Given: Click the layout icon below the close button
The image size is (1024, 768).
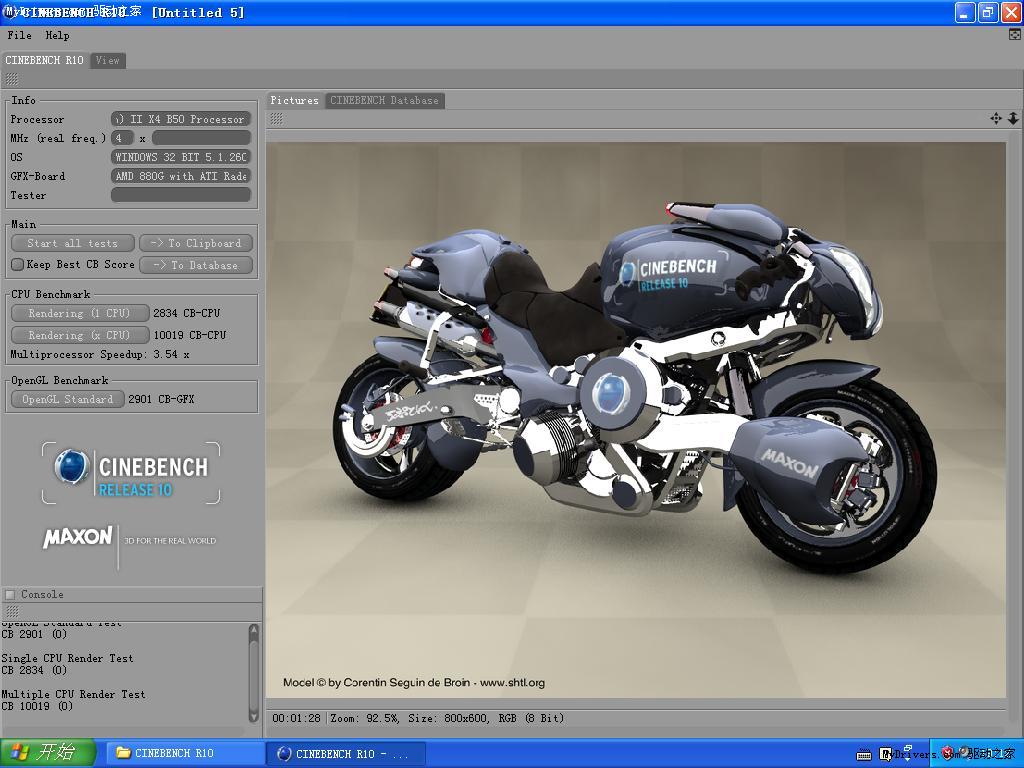Looking at the screenshot, I should point(1015,35).
